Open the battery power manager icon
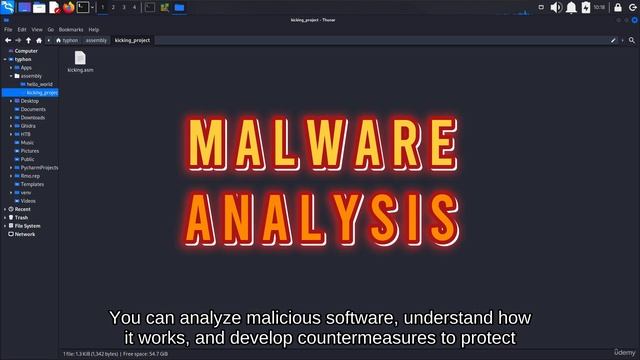640x360 pixels. [586, 7]
